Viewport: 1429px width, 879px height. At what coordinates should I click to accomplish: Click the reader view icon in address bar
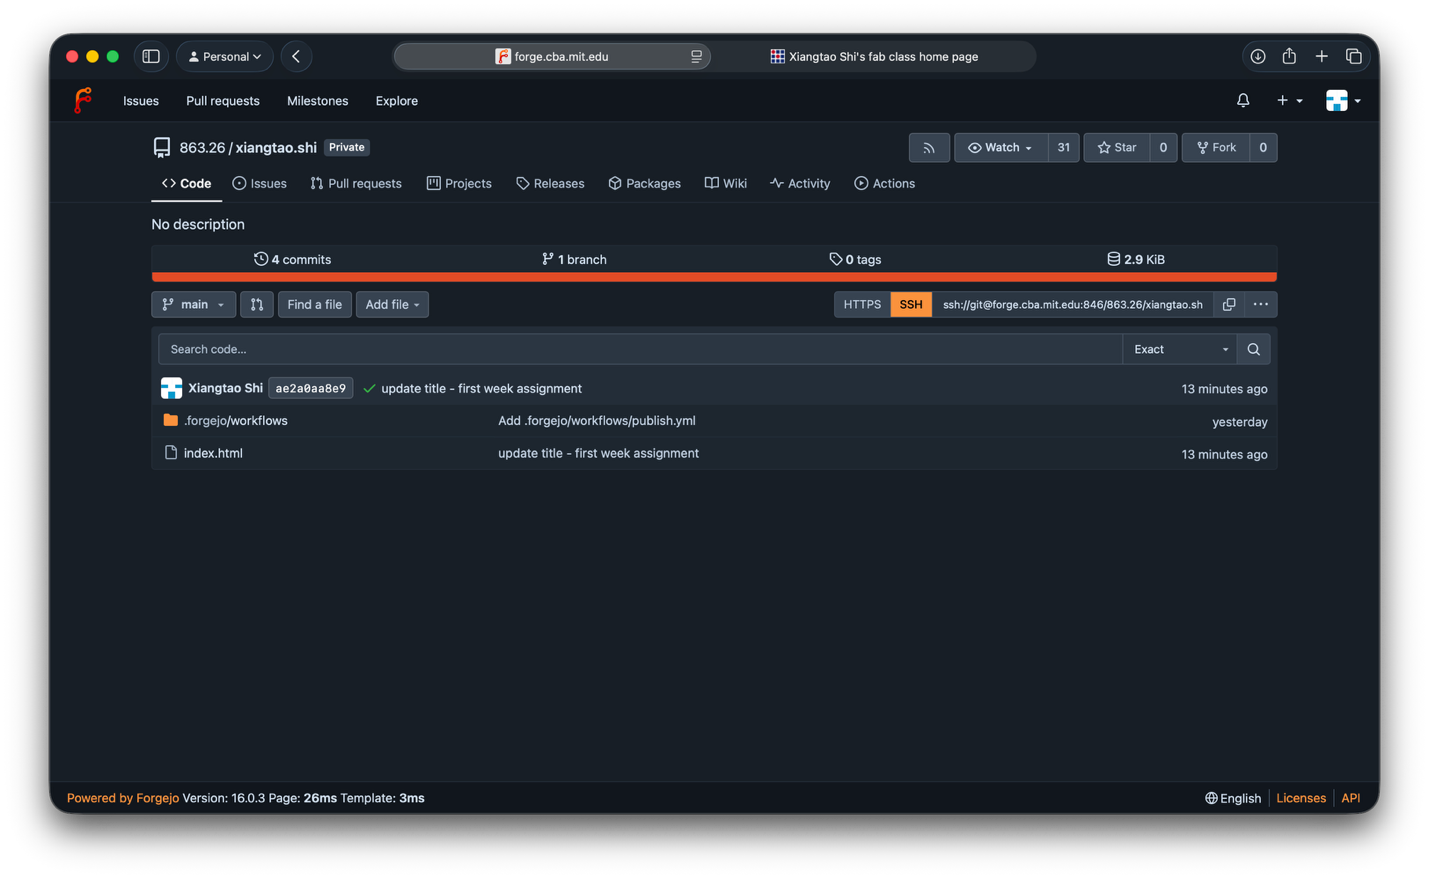(696, 57)
